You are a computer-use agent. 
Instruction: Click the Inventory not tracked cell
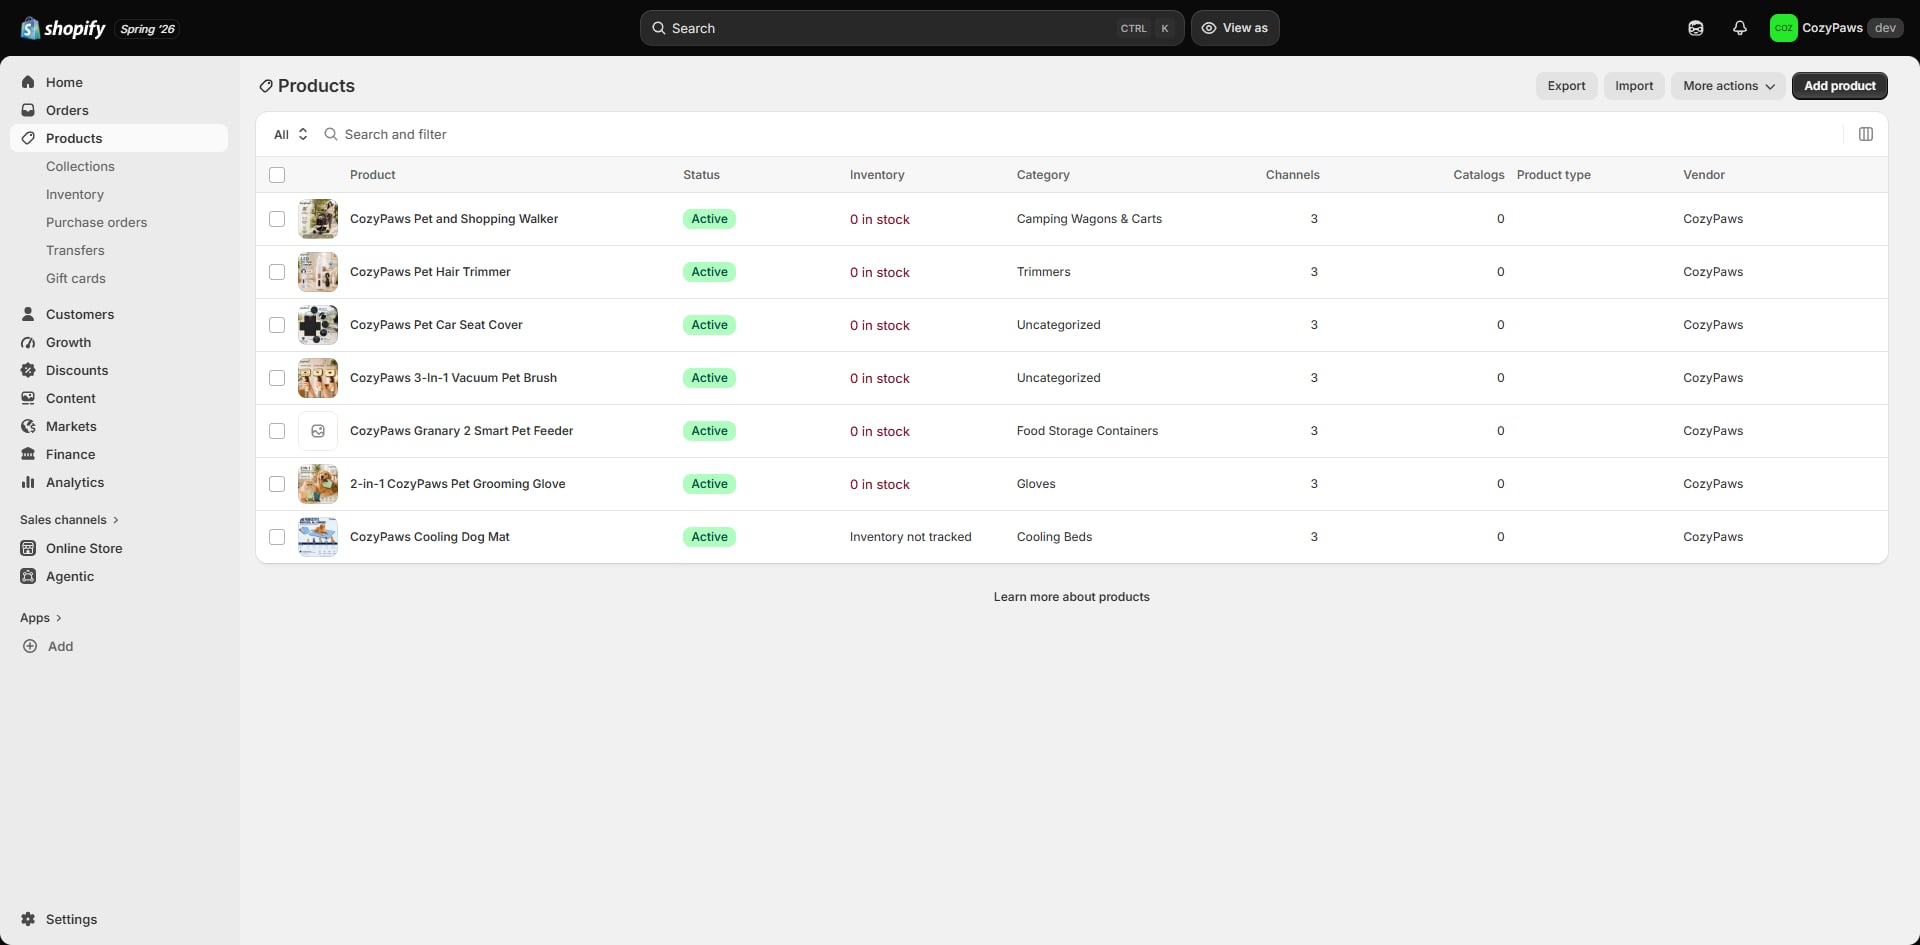coord(911,537)
